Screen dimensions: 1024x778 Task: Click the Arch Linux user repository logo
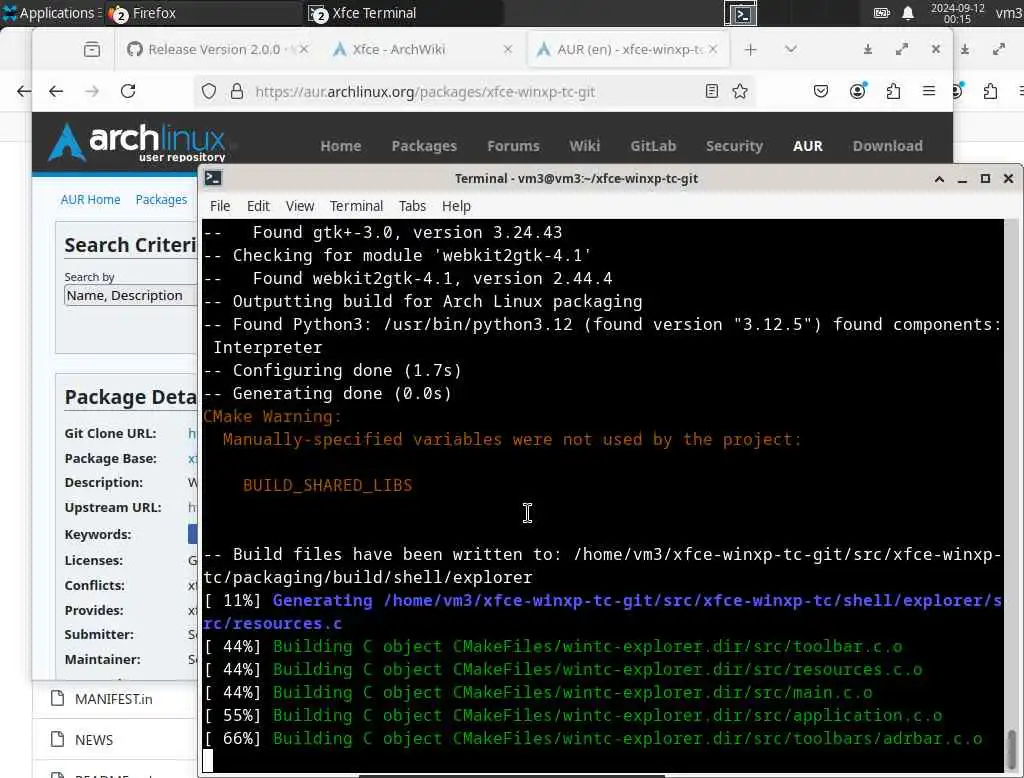138,142
